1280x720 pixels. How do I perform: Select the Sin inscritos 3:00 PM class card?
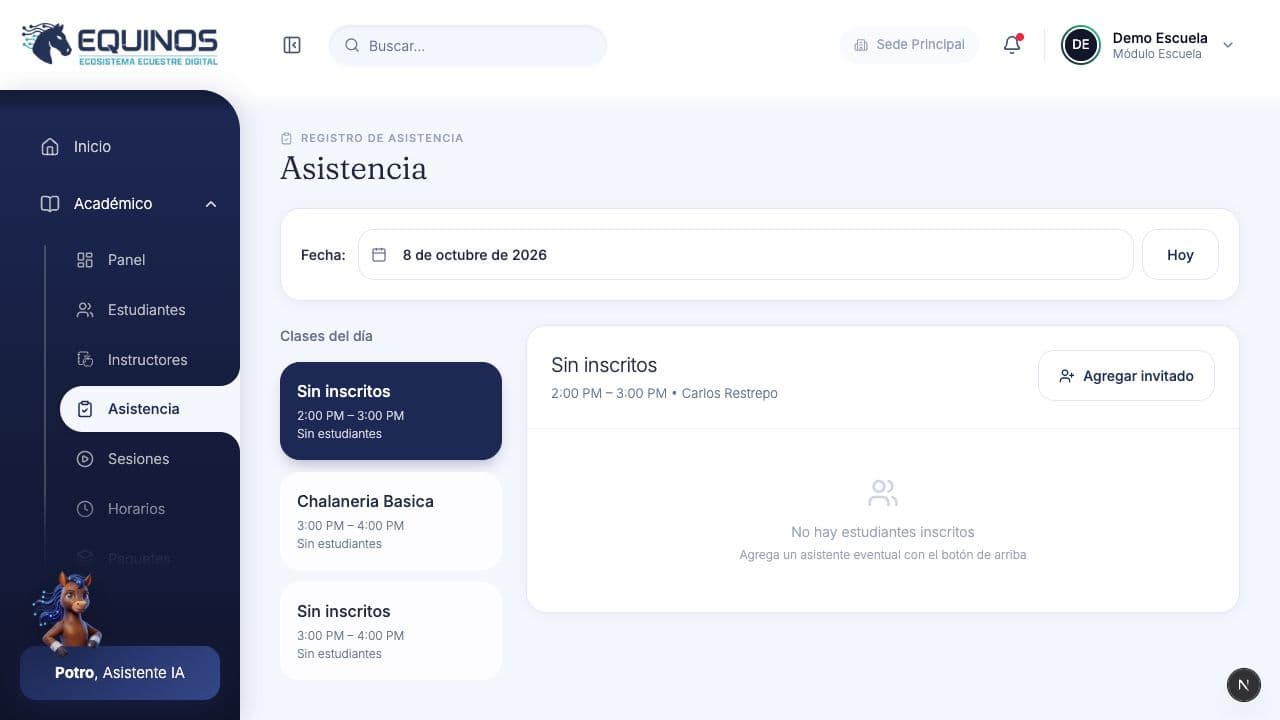391,631
